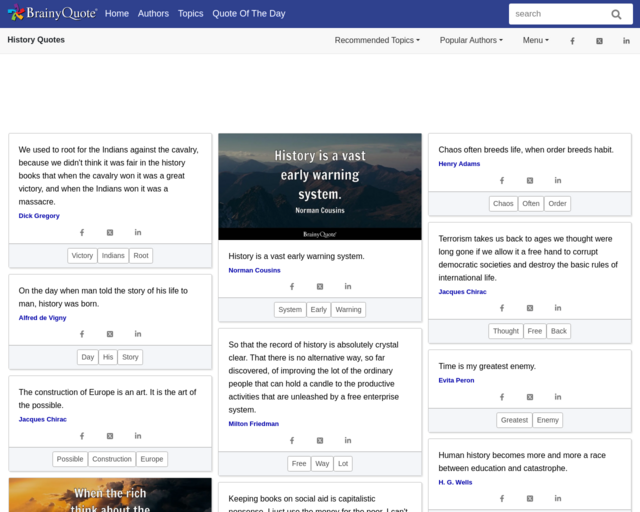
Task: Open the "When the rich" quote image
Action: (110, 495)
